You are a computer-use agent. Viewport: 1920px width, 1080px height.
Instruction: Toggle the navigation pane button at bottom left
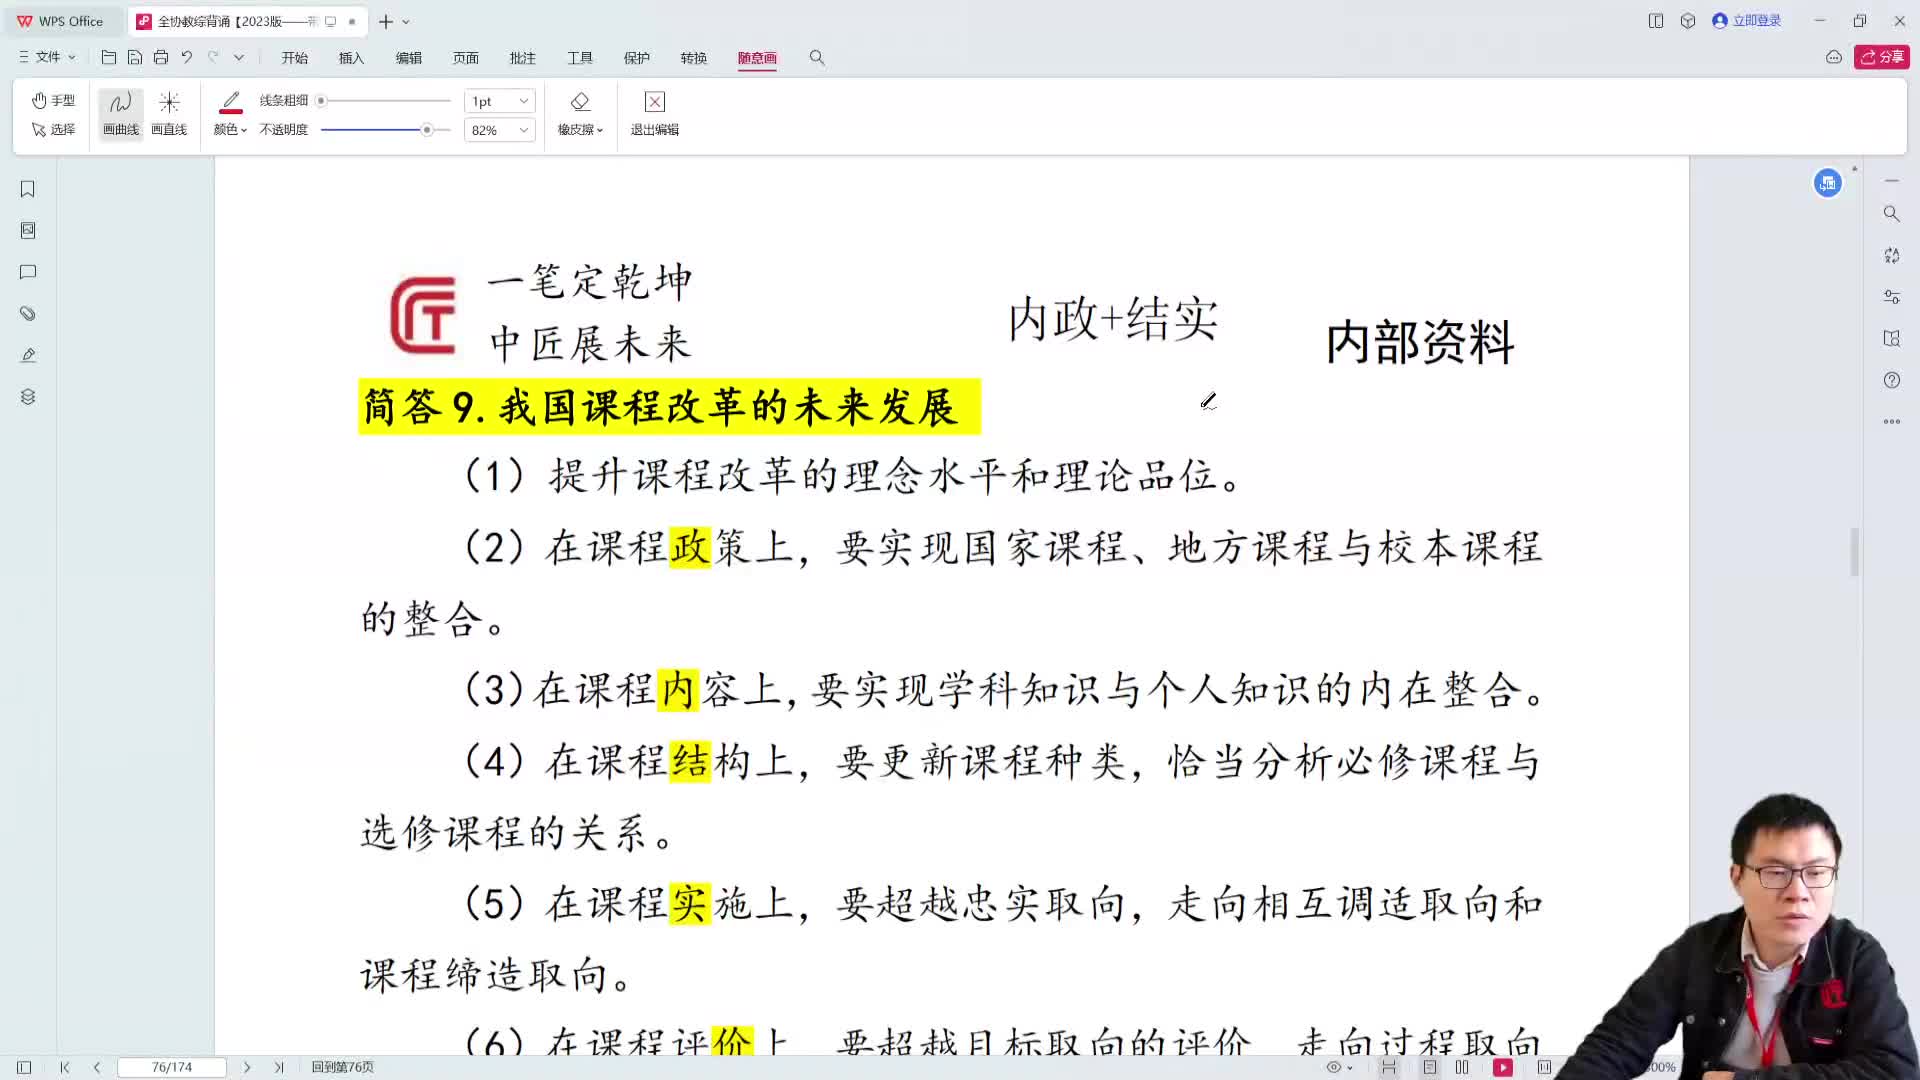point(22,1067)
